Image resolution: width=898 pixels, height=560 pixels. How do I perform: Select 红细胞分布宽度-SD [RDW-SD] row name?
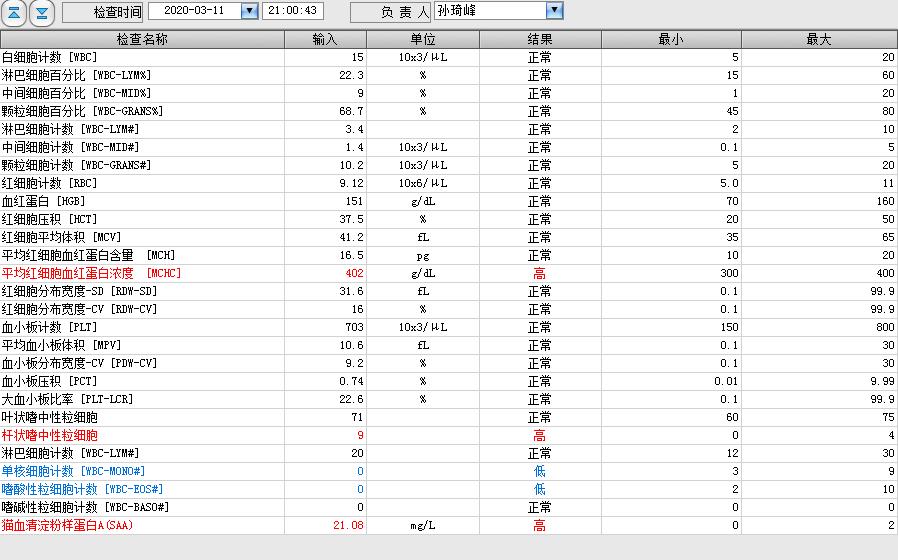click(80, 291)
